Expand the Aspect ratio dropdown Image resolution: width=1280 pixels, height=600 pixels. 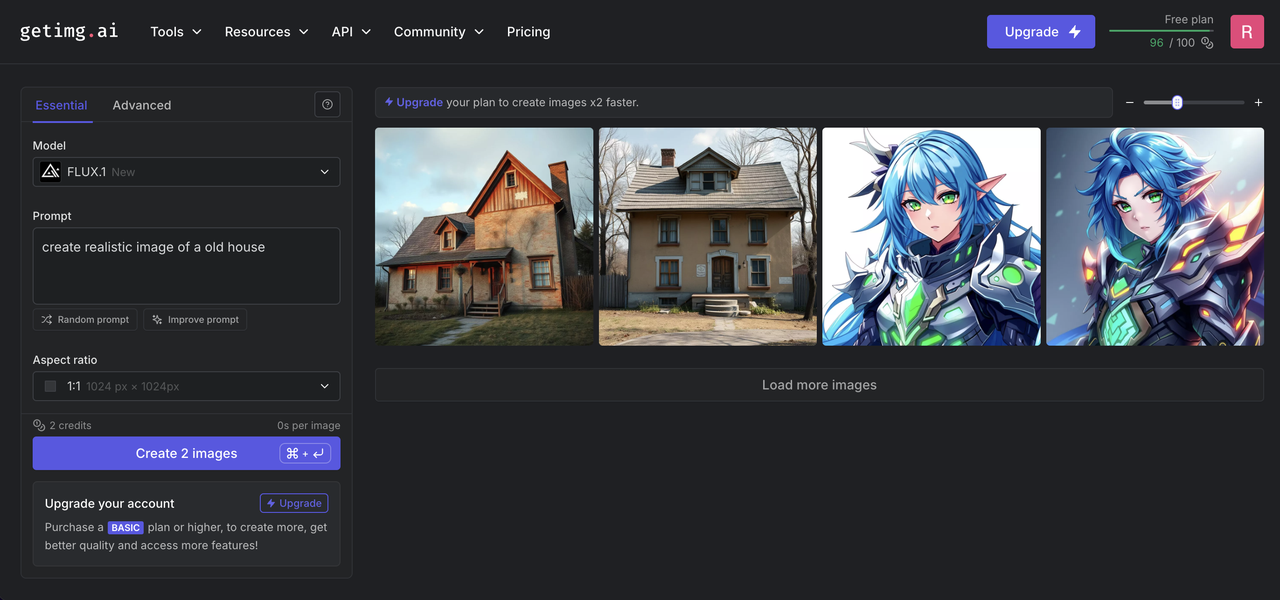(186, 386)
